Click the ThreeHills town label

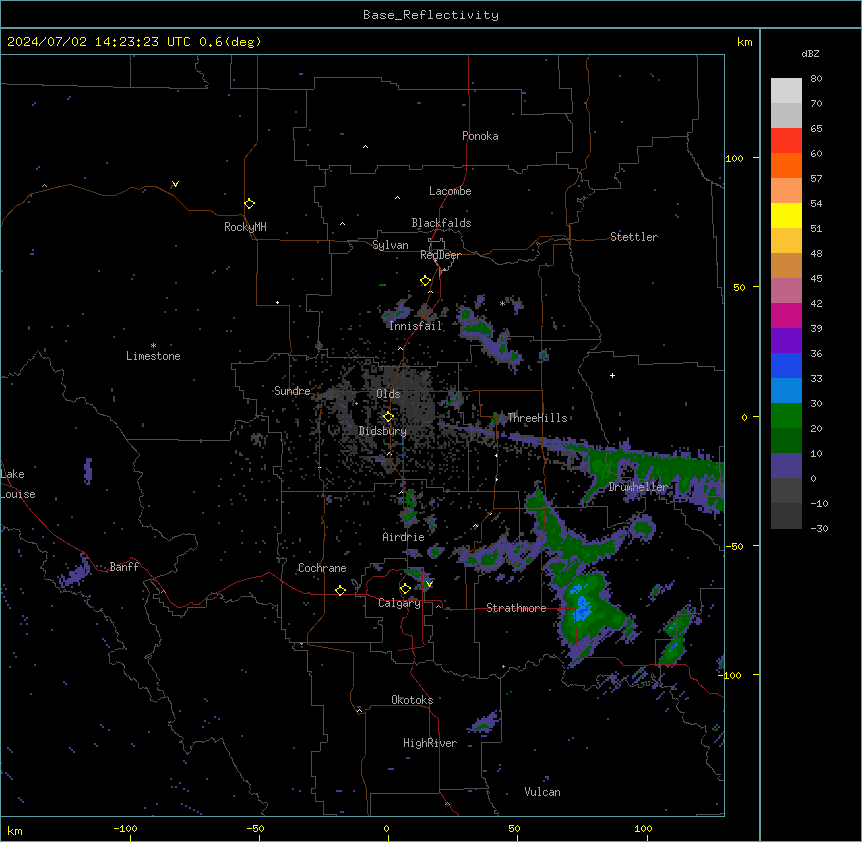(x=537, y=418)
